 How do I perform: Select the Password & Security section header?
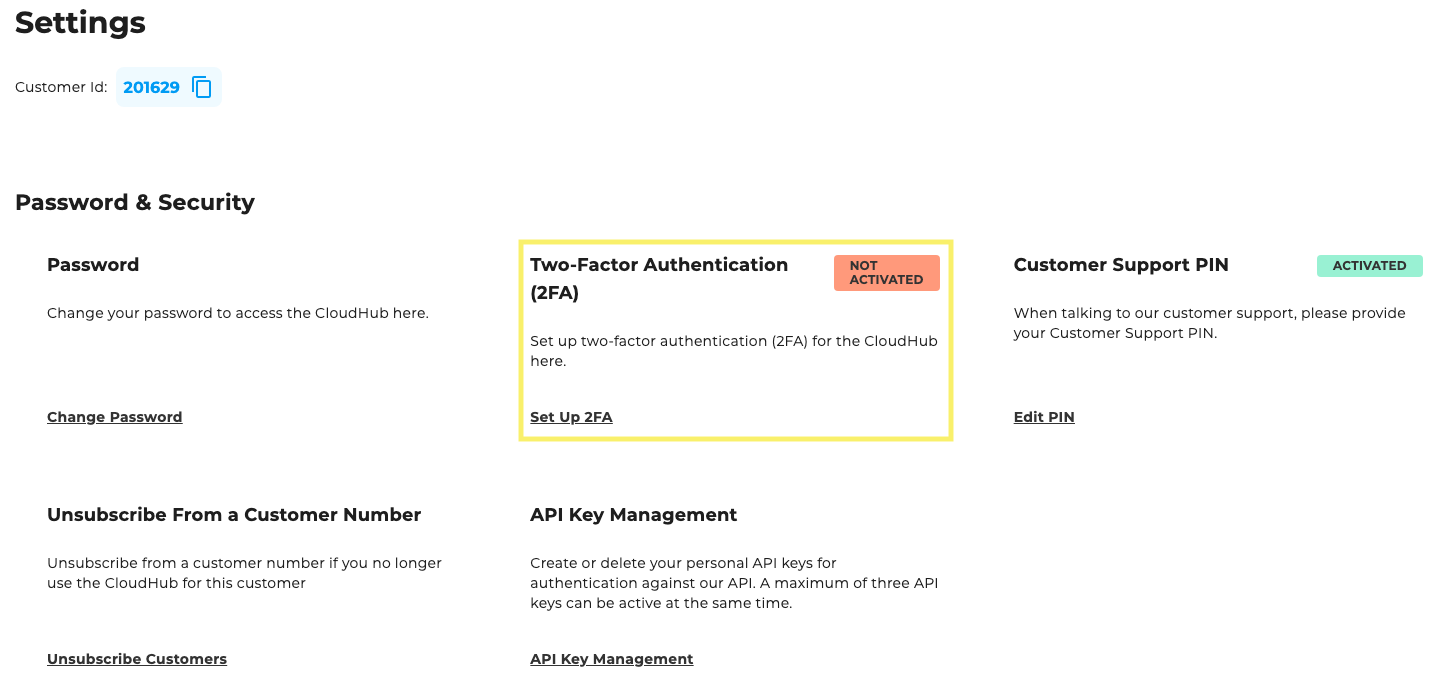pos(134,202)
